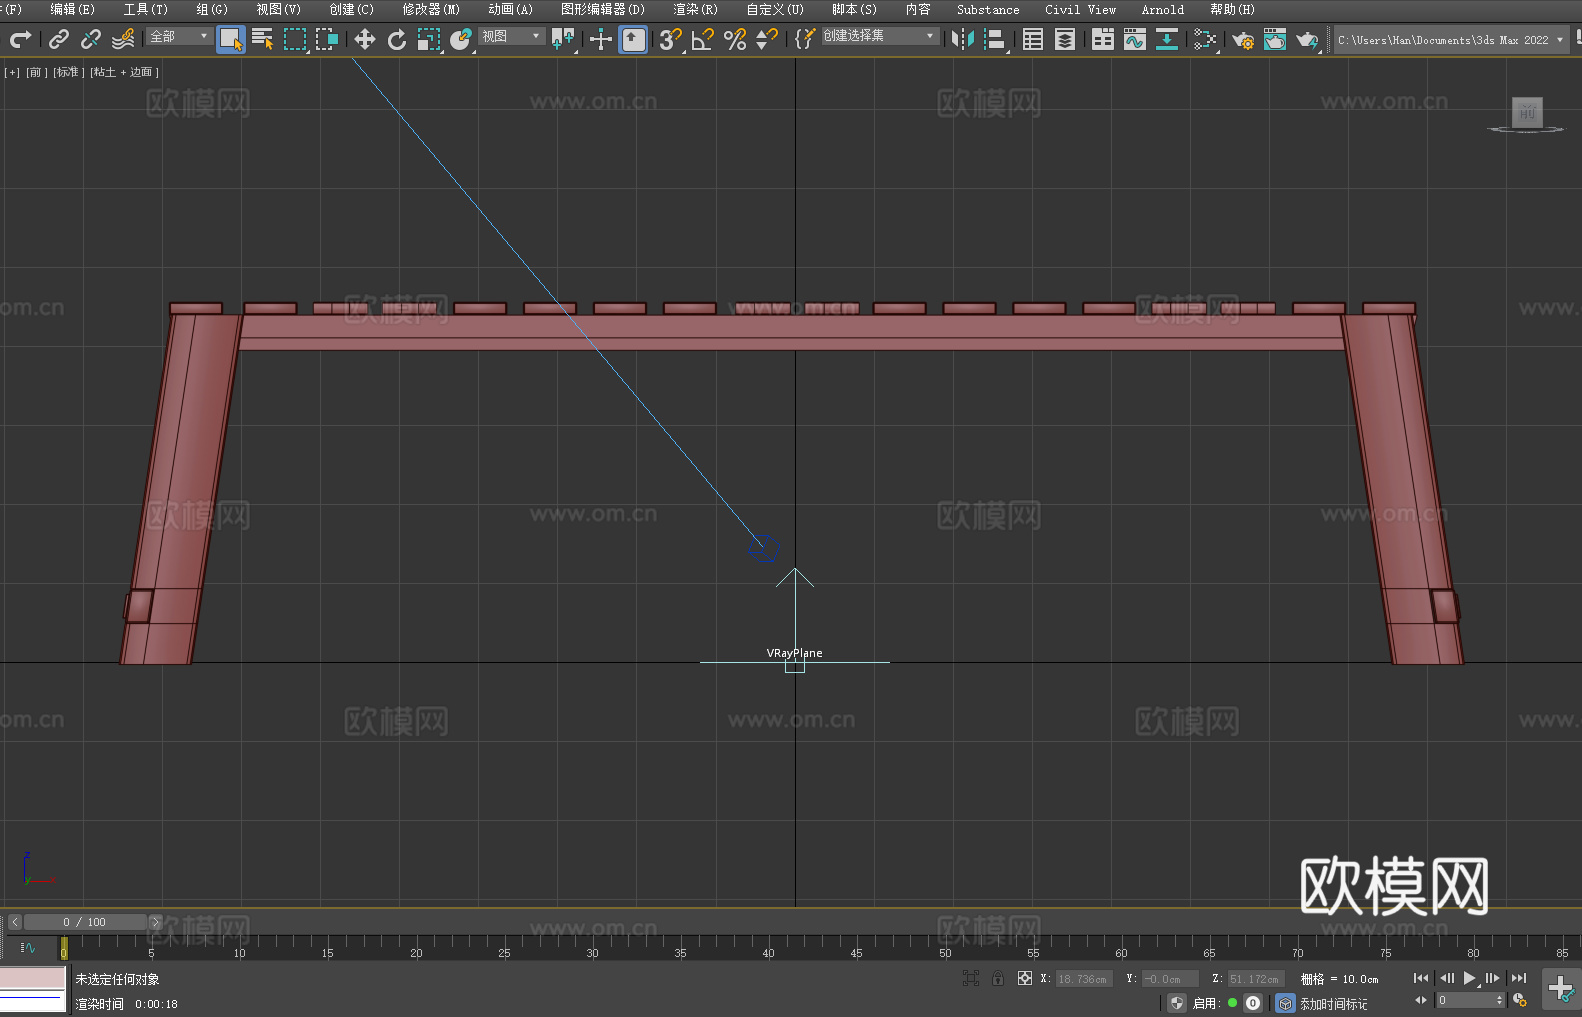The width and height of the screenshot is (1582, 1017).
Task: Open the 创建选择集 named selection dropdown
Action: click(879, 36)
